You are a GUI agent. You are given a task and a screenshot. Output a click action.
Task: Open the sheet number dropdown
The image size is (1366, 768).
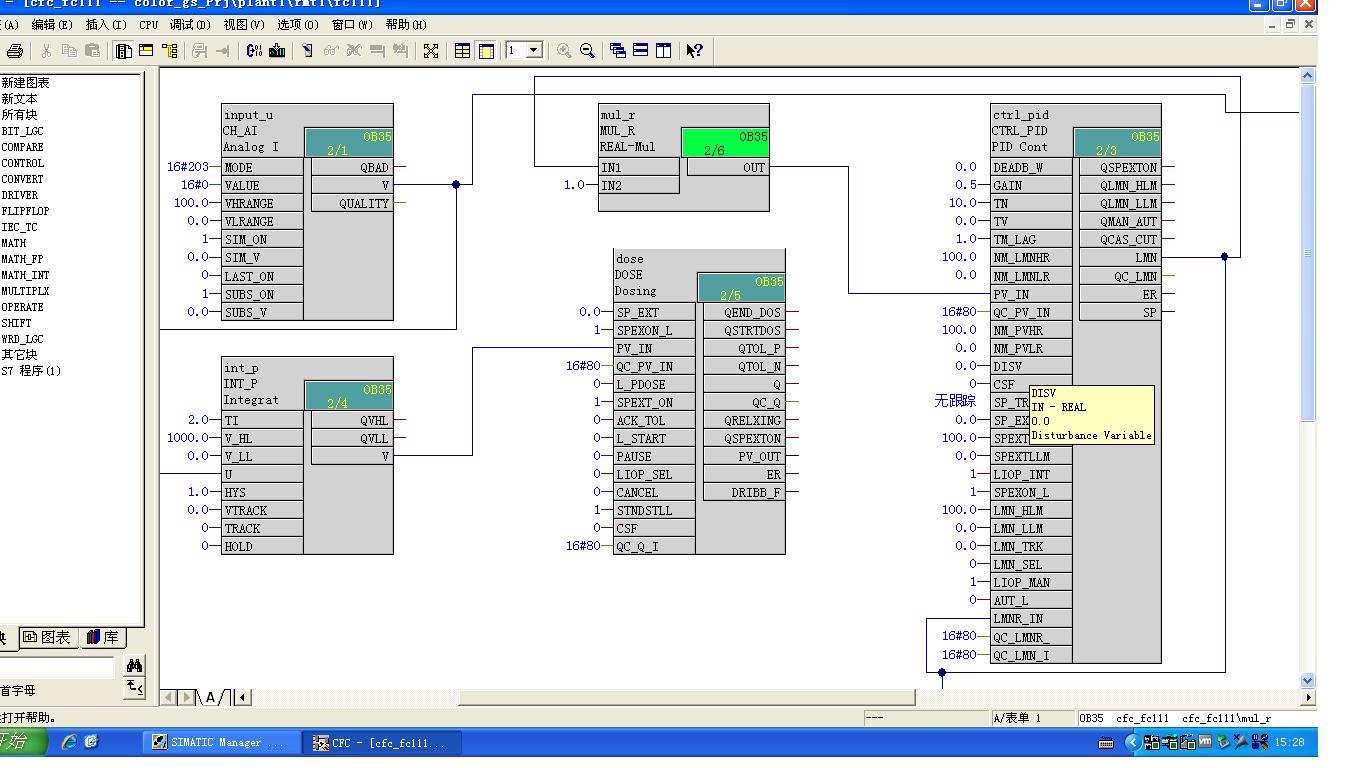click(x=534, y=51)
